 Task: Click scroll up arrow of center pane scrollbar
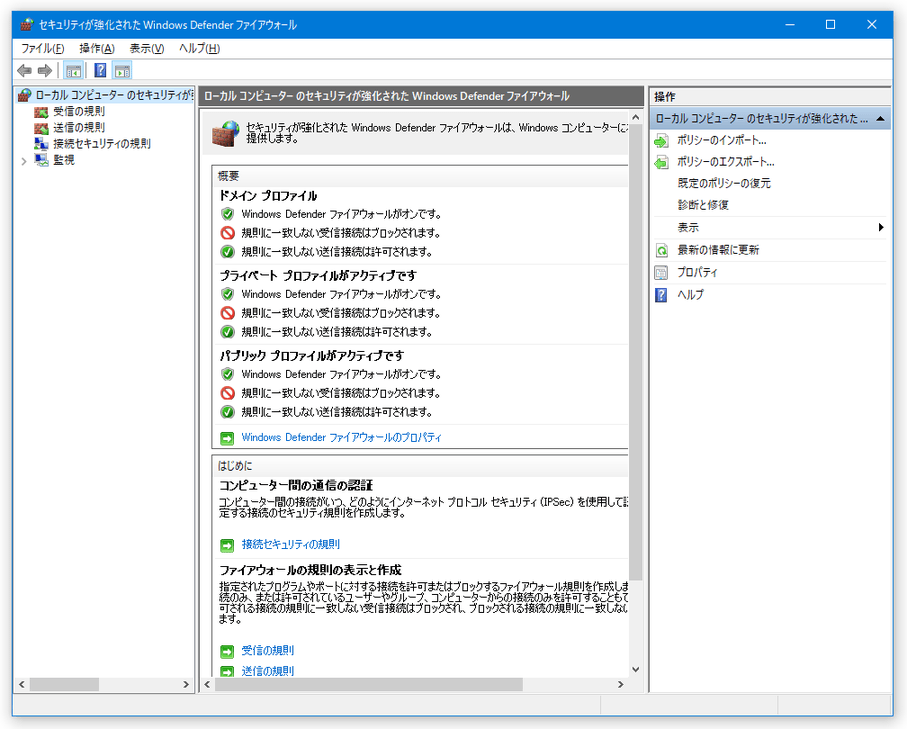point(636,117)
